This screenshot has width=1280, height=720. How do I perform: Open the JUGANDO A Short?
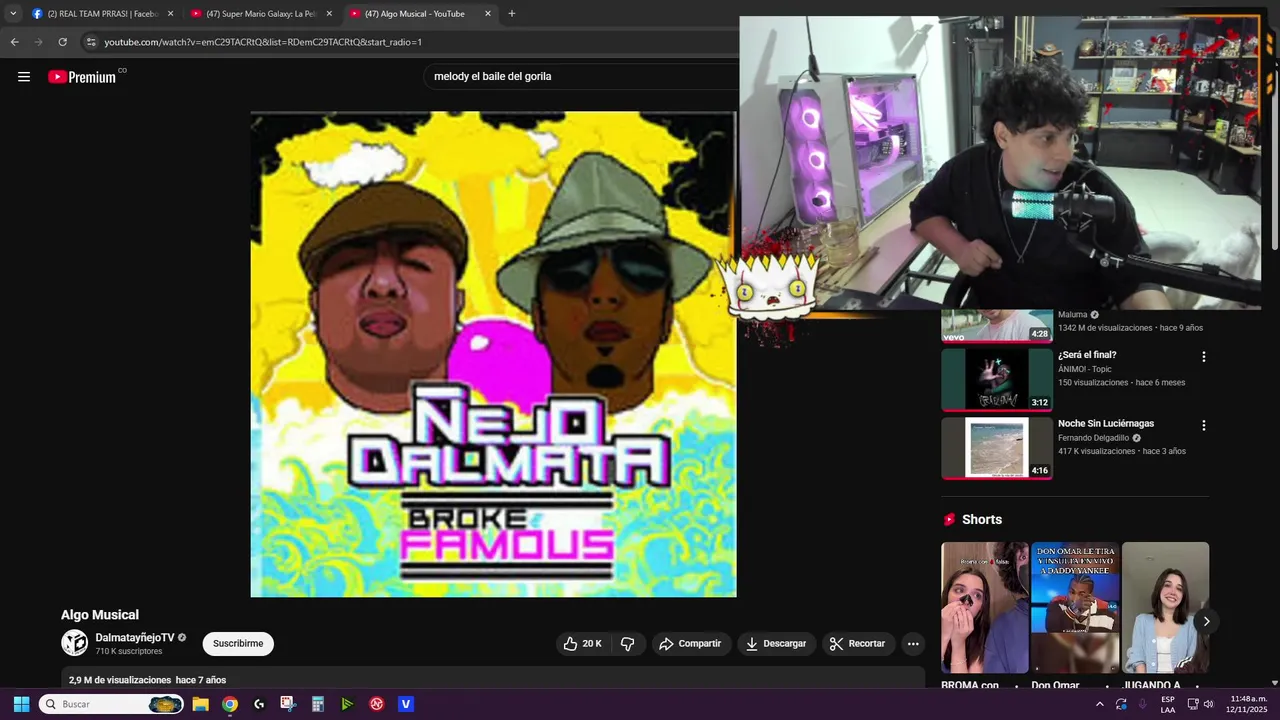tap(1165, 608)
